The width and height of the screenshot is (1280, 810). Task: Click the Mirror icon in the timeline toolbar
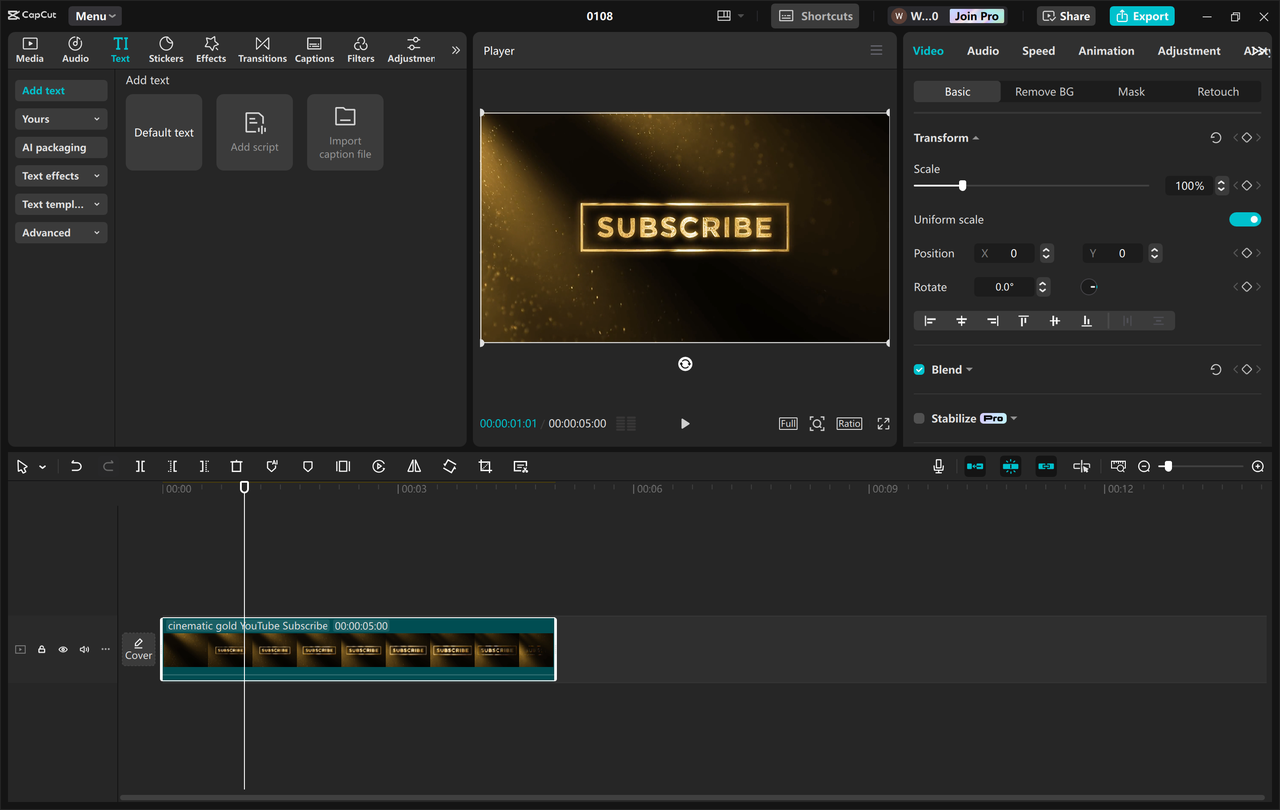click(x=414, y=466)
